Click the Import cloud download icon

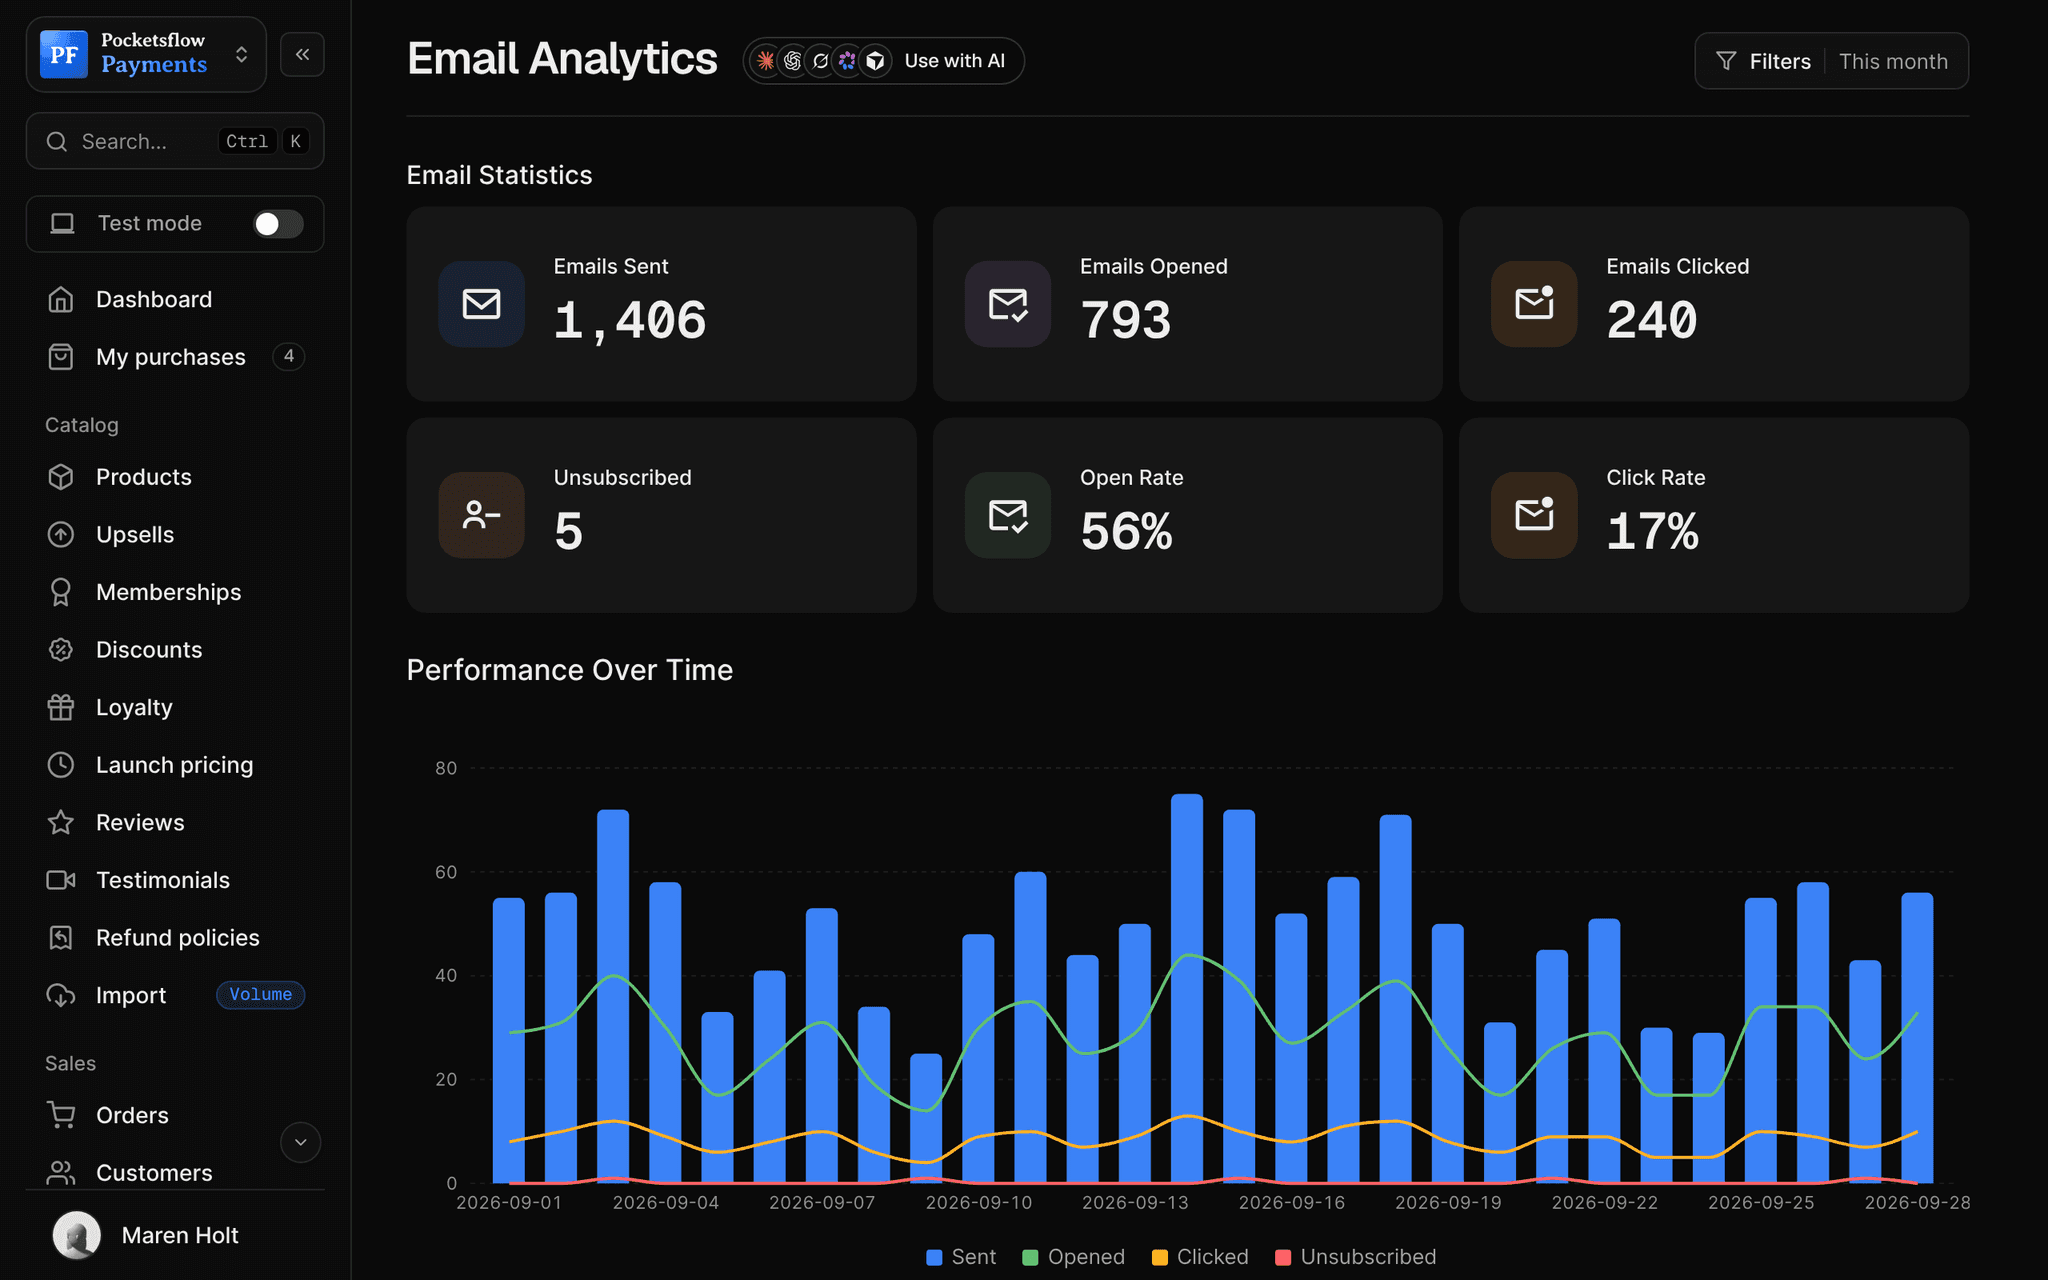(x=61, y=995)
